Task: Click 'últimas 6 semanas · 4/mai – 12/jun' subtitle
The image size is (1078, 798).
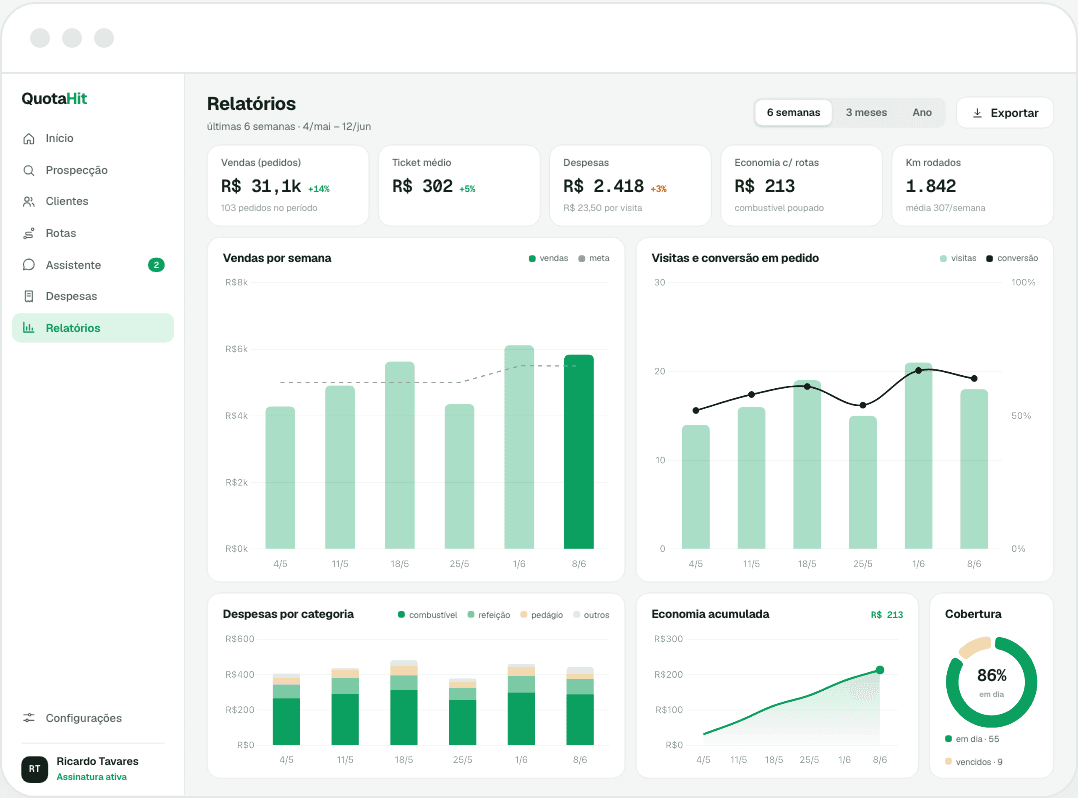Action: [289, 126]
